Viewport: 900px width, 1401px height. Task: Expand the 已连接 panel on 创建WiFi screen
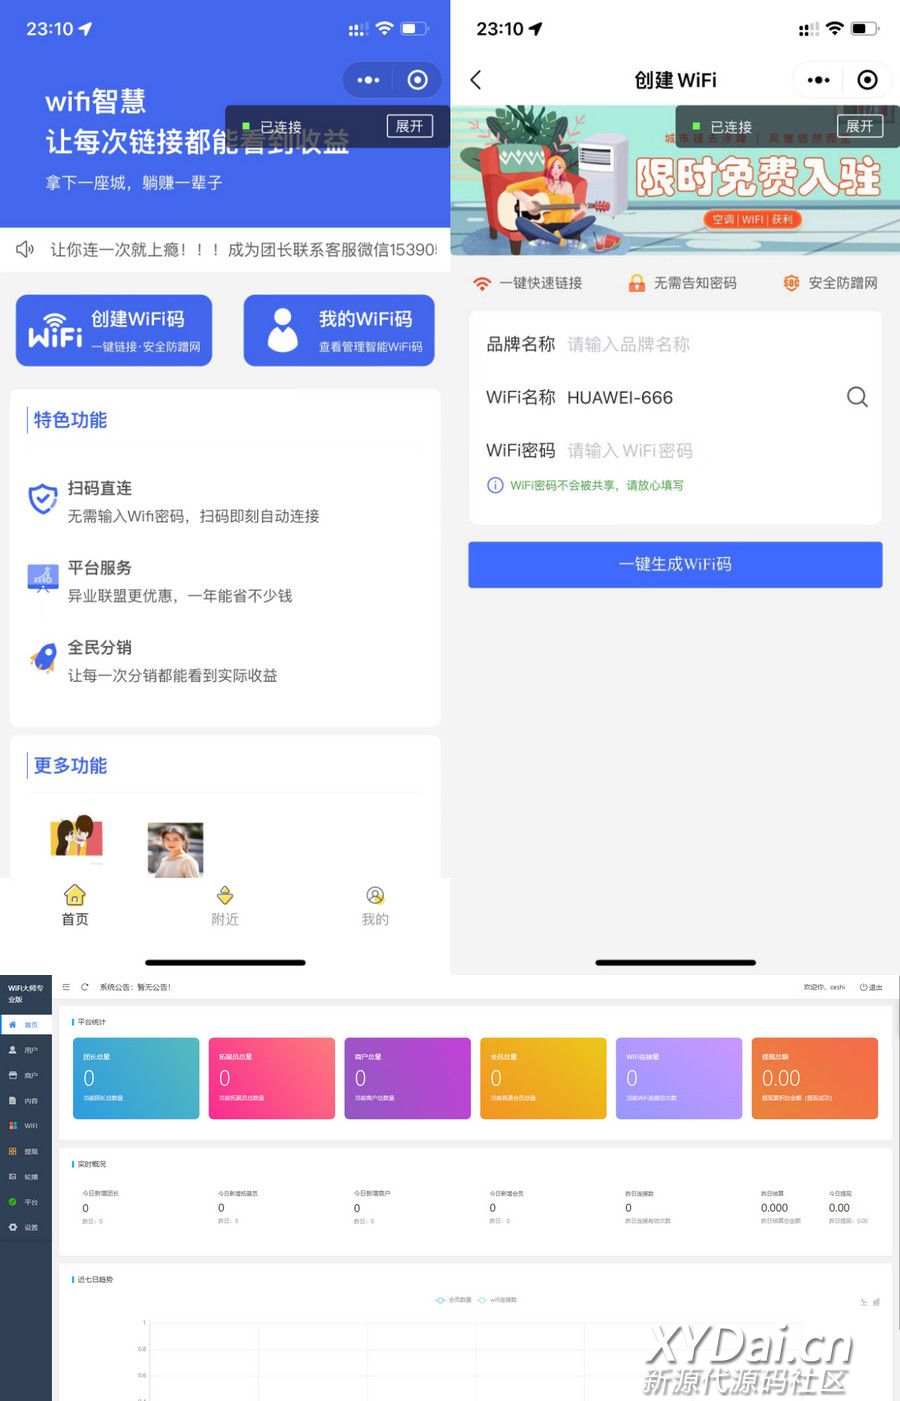(859, 126)
